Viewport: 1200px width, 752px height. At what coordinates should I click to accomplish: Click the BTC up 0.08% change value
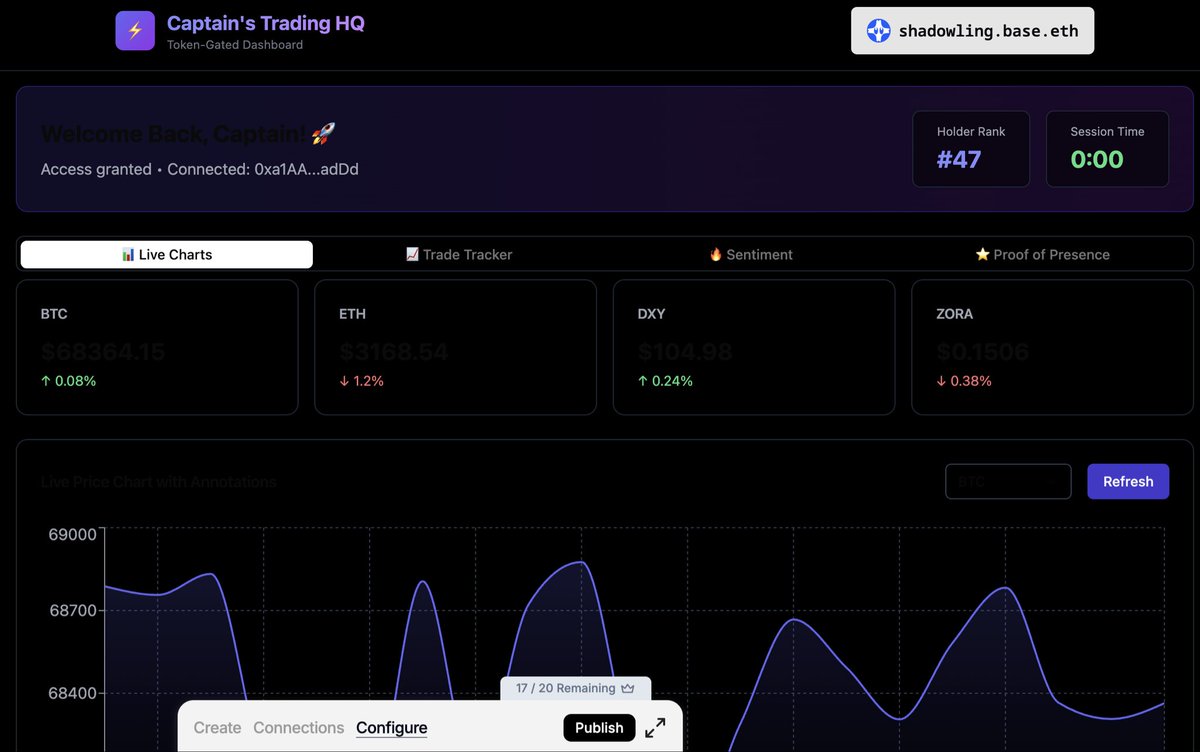pyautogui.click(x=69, y=381)
